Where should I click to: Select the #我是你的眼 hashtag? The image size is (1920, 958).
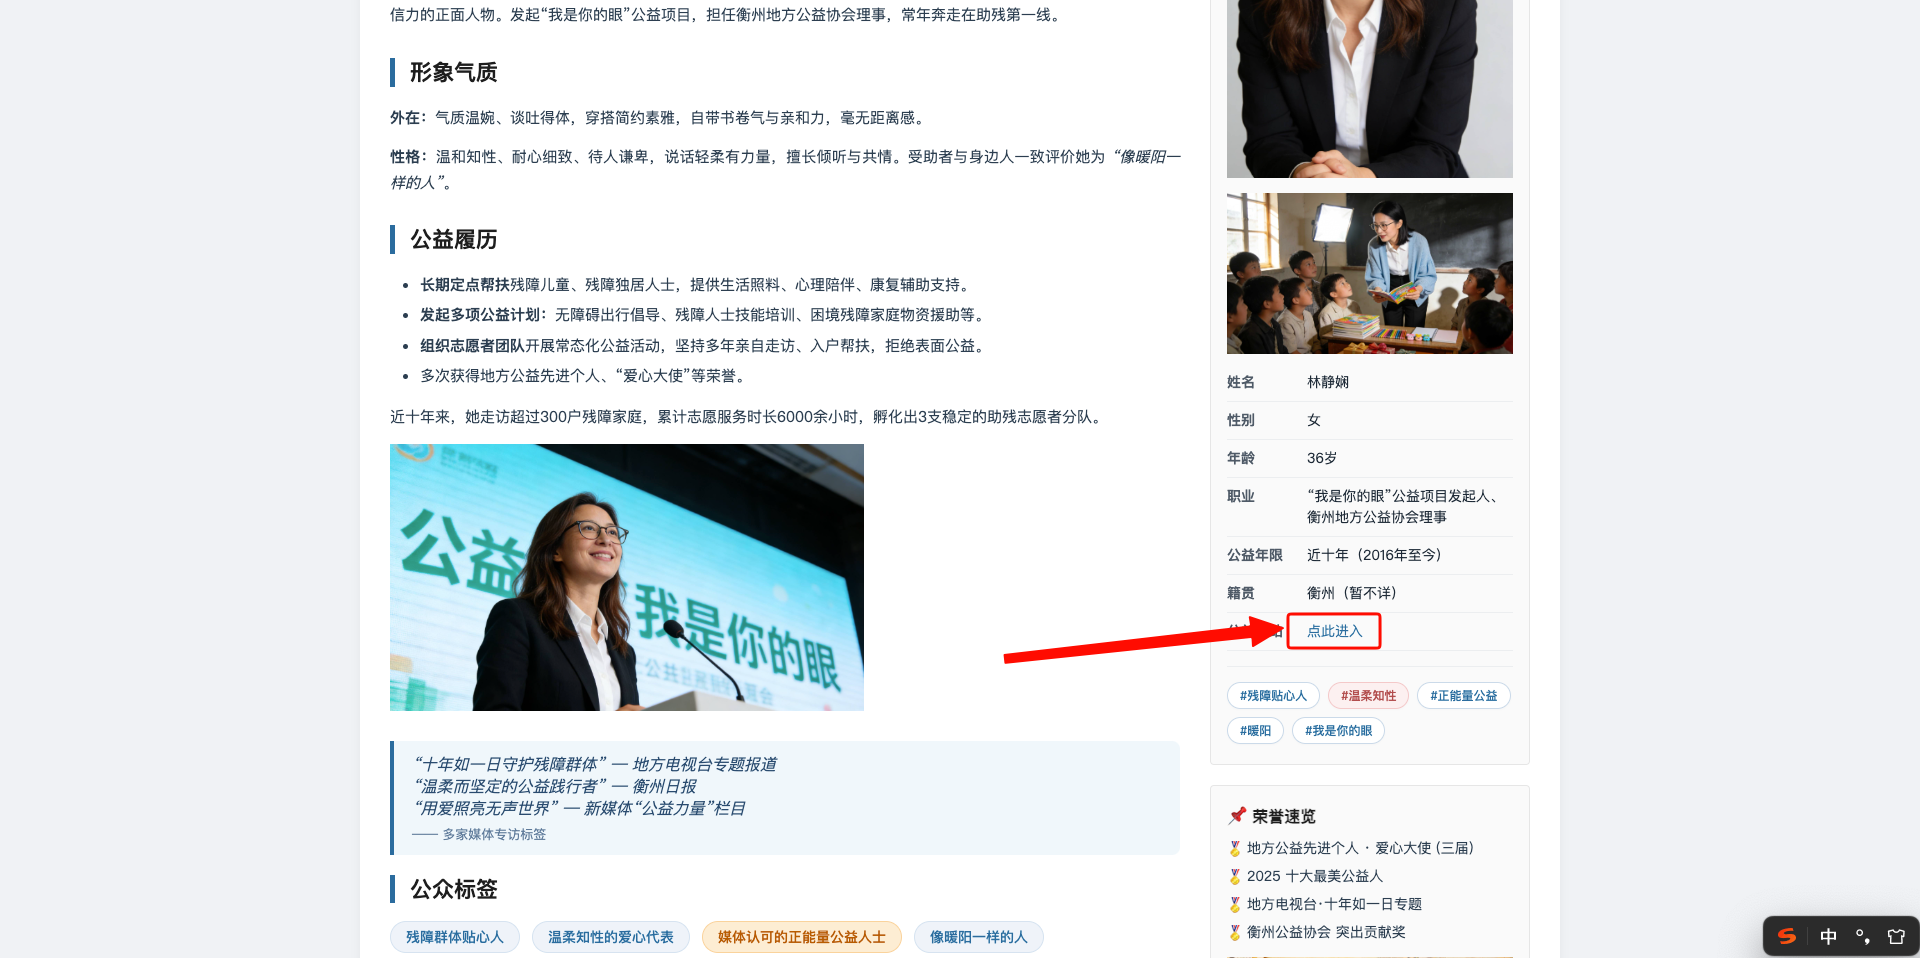(x=1338, y=730)
